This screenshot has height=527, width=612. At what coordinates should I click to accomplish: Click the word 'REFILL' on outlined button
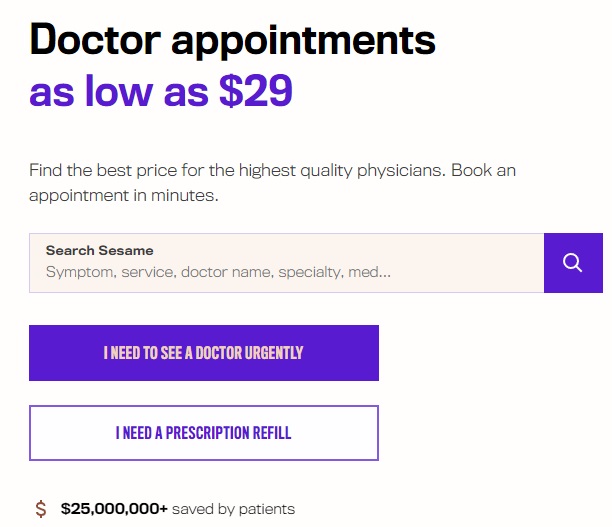click(x=272, y=433)
